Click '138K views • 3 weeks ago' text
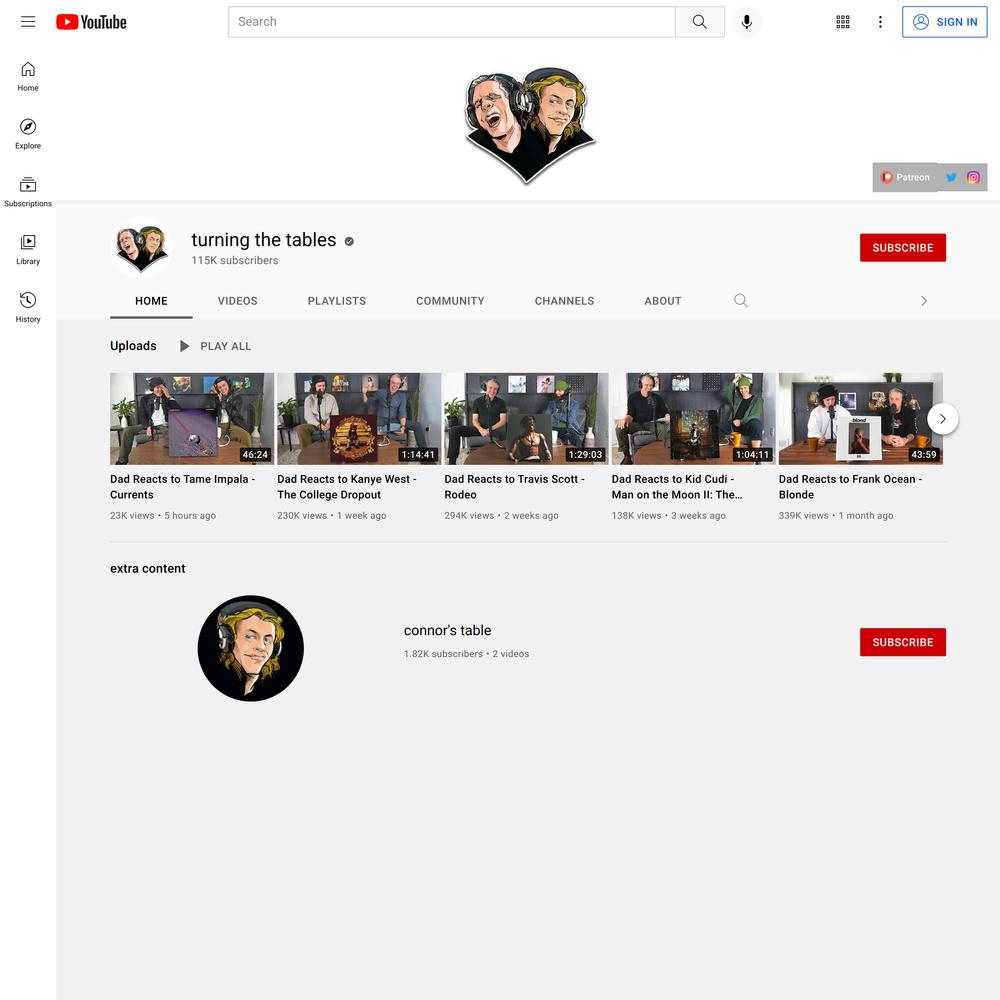 click(668, 515)
